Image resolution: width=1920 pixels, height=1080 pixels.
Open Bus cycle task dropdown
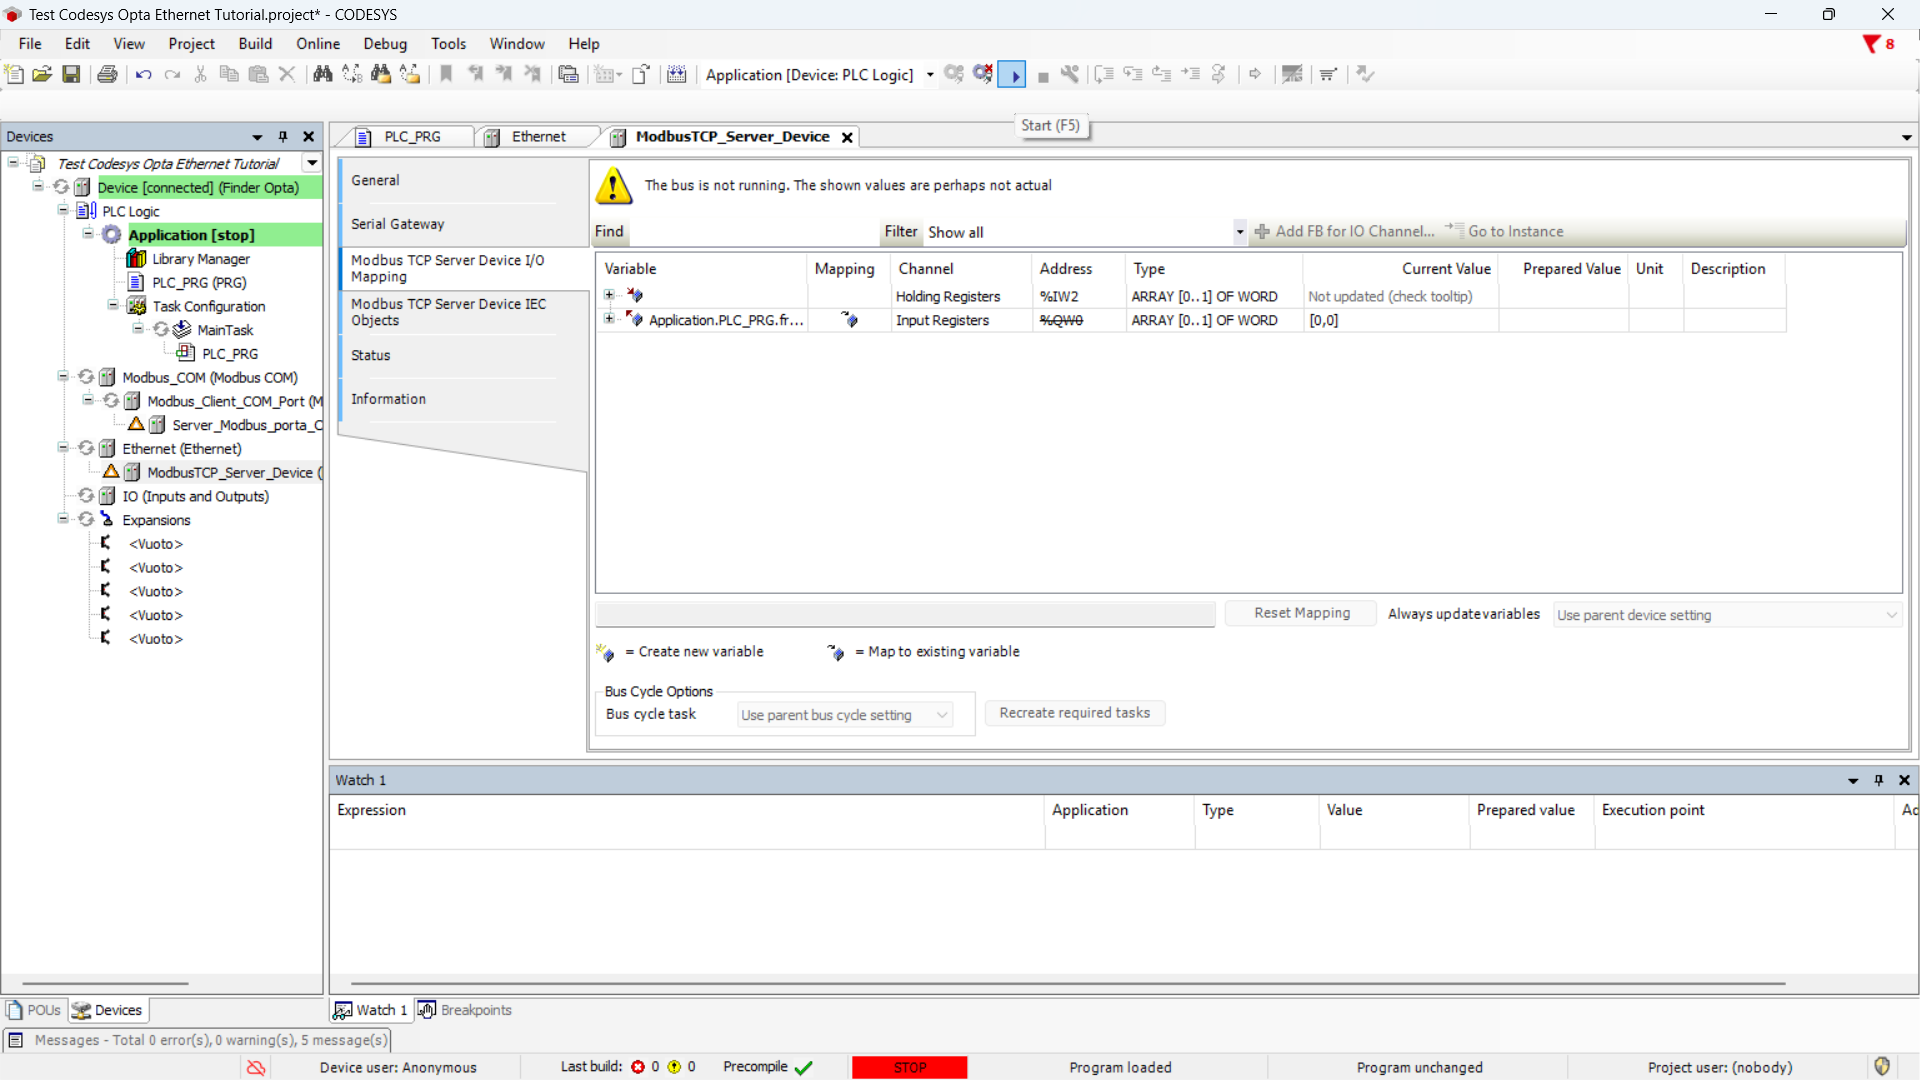[942, 715]
